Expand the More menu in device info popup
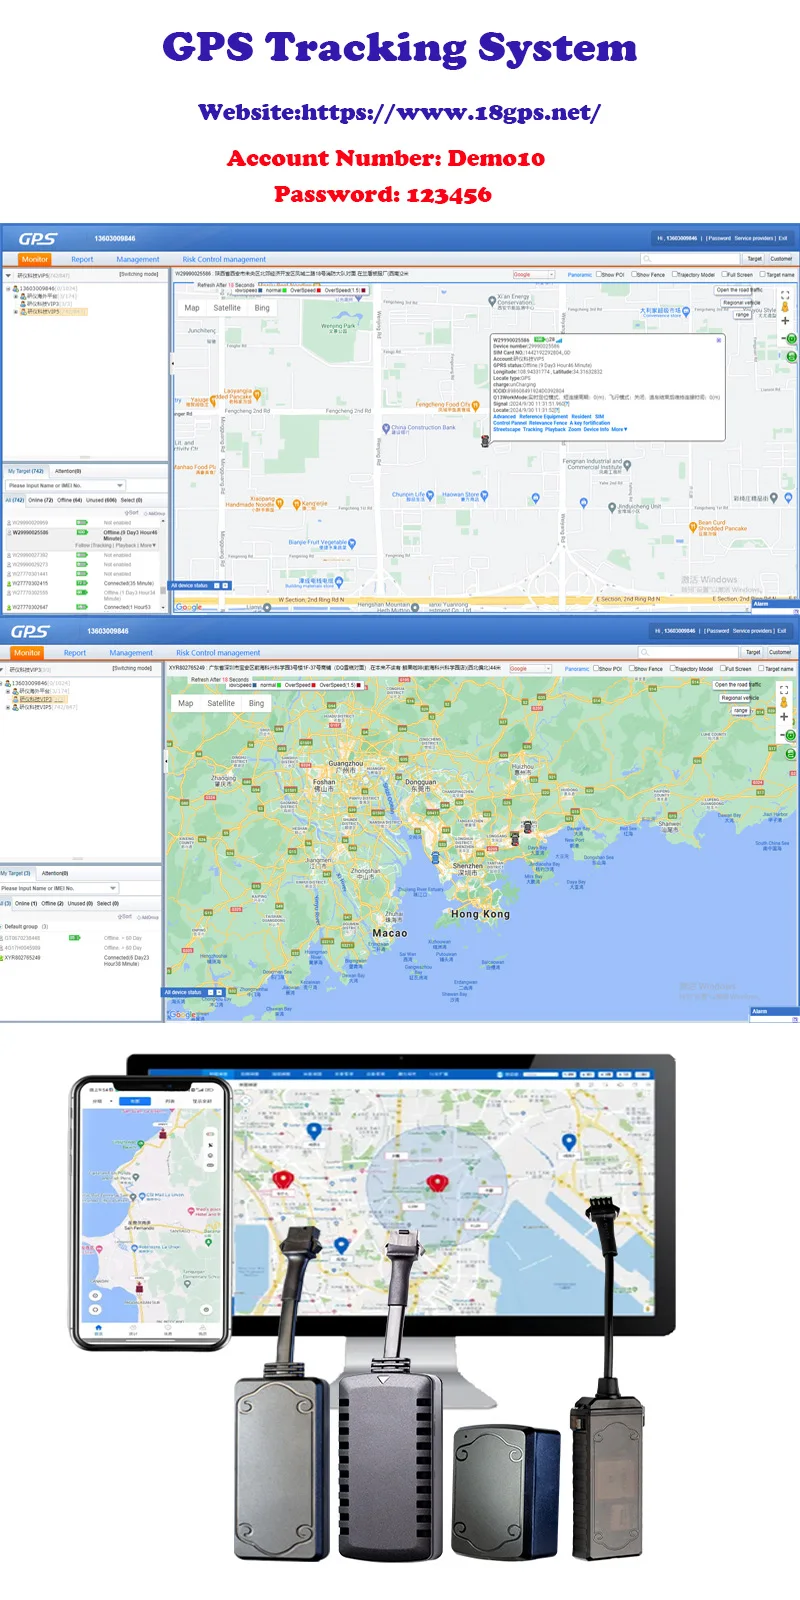Image resolution: width=800 pixels, height=1600 pixels. [x=619, y=429]
